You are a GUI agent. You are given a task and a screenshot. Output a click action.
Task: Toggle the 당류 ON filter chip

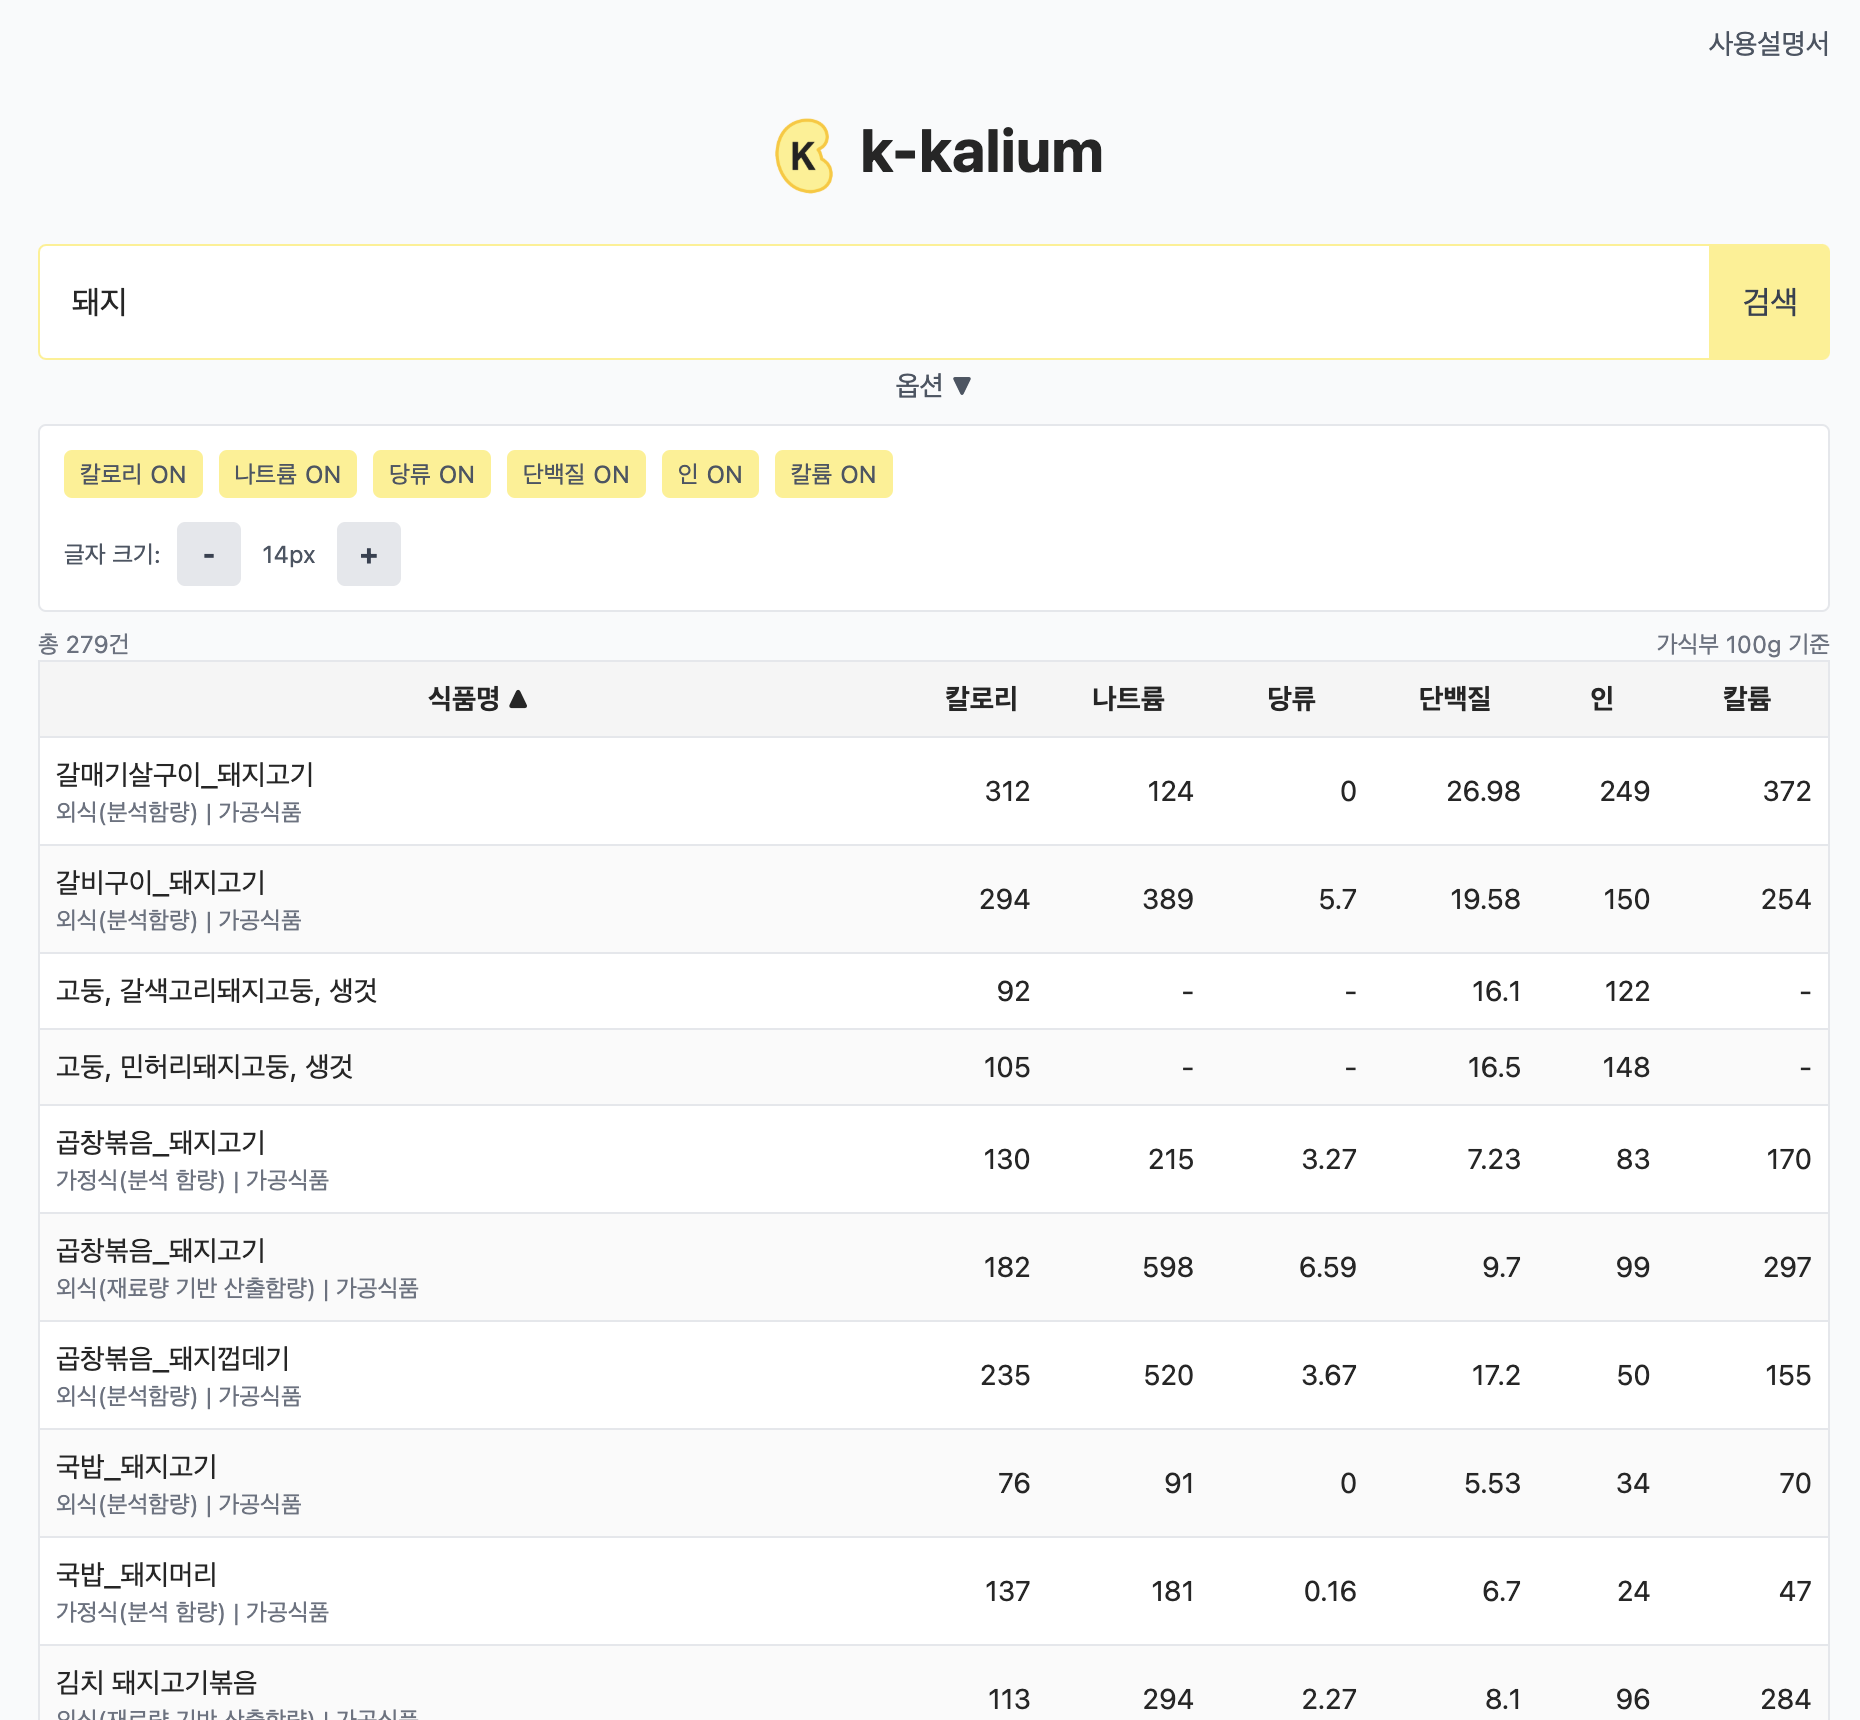pos(431,474)
